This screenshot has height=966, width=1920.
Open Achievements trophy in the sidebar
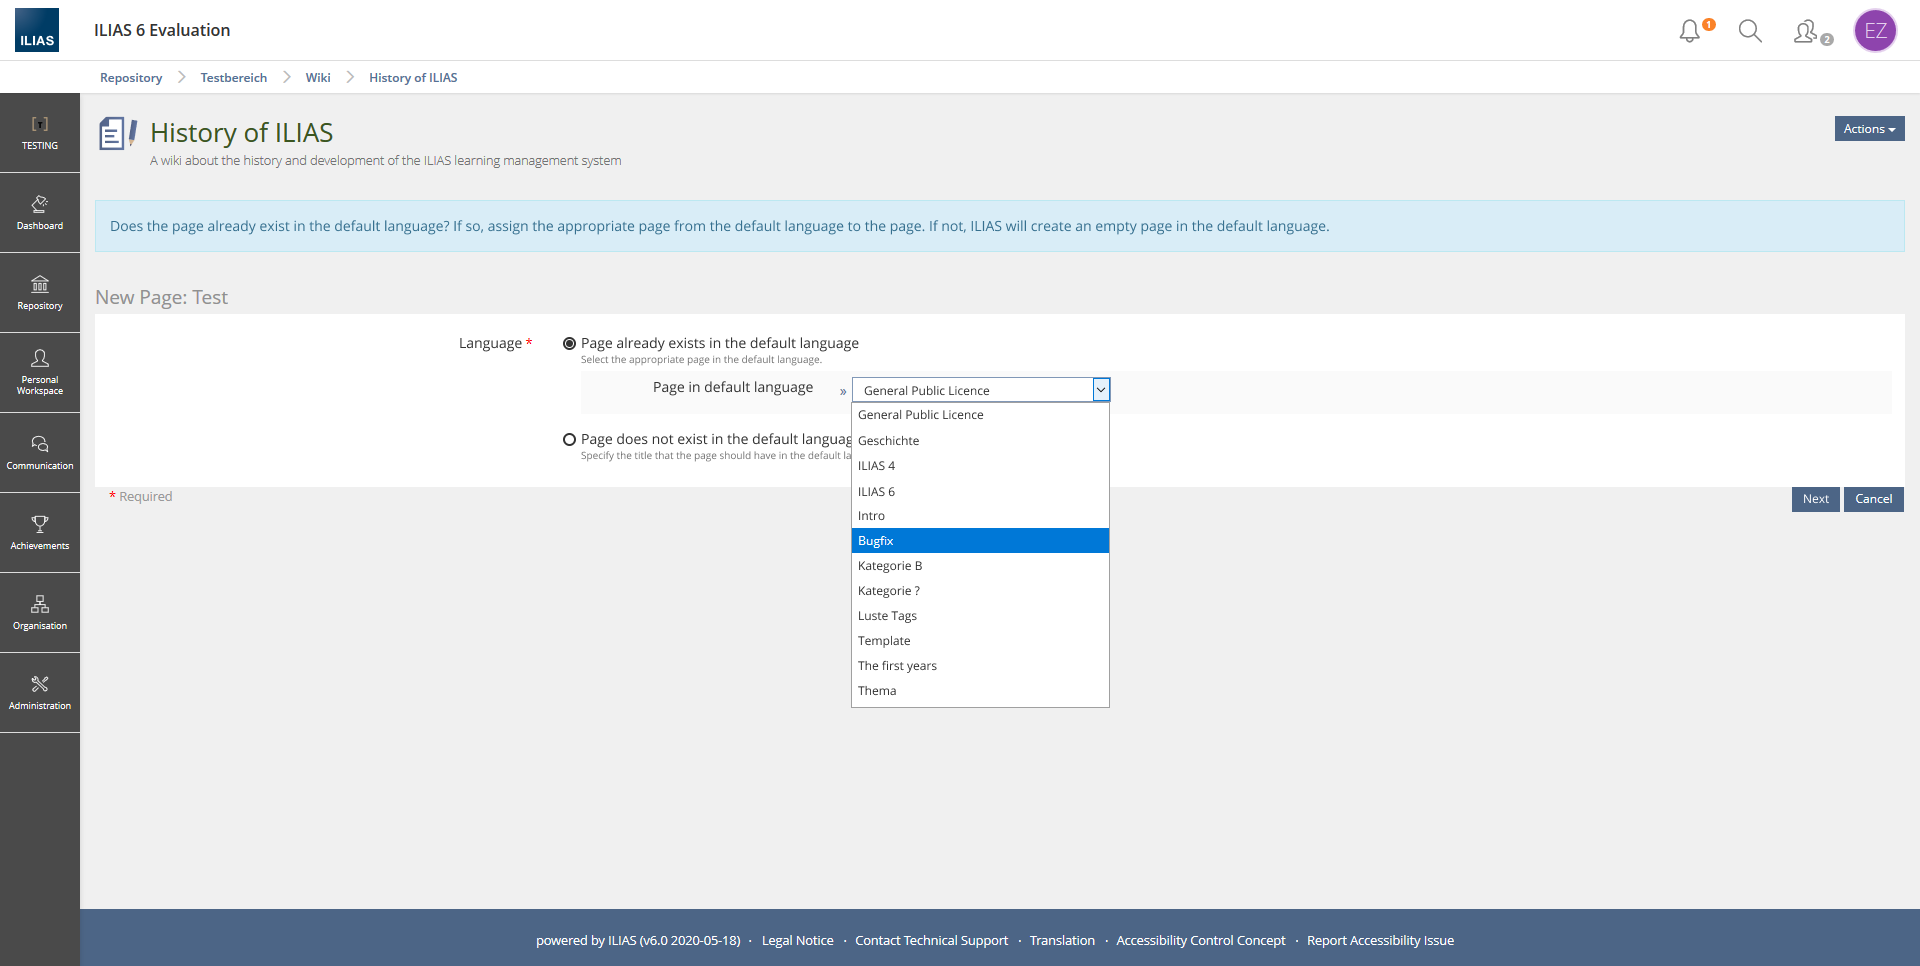click(40, 532)
